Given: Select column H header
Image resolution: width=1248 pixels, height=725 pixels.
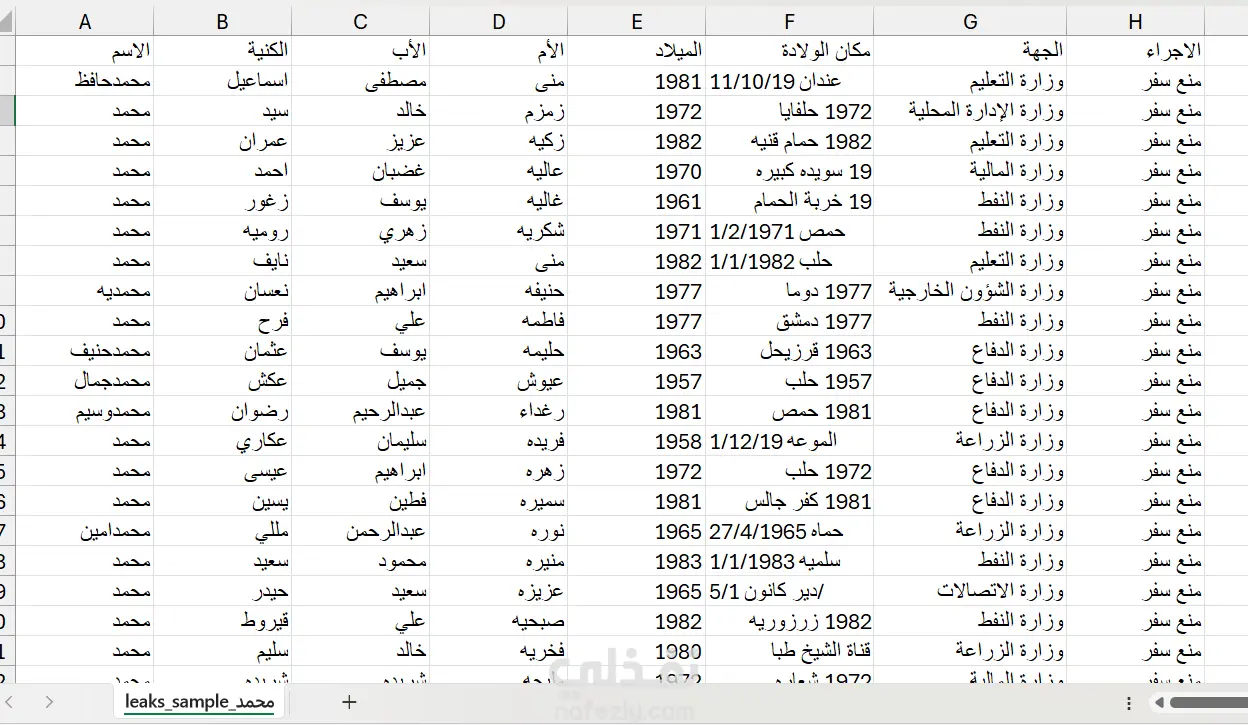Looking at the screenshot, I should 1135,22.
